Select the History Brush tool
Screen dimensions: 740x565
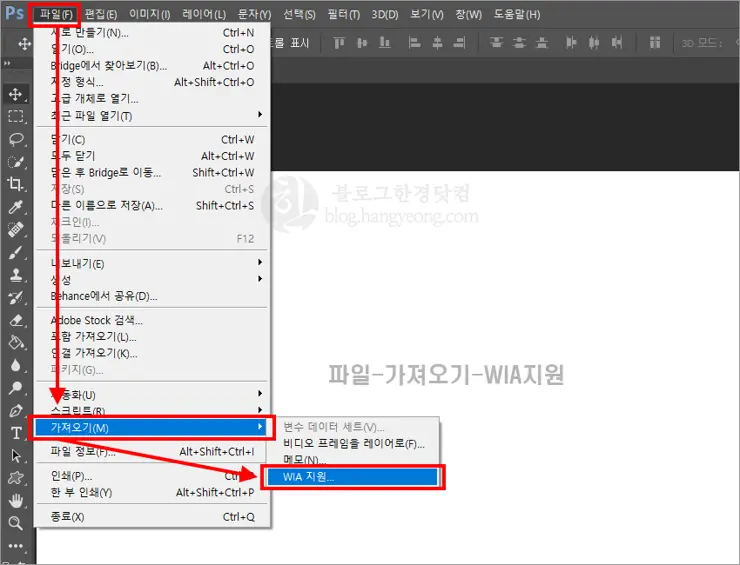pos(16,297)
